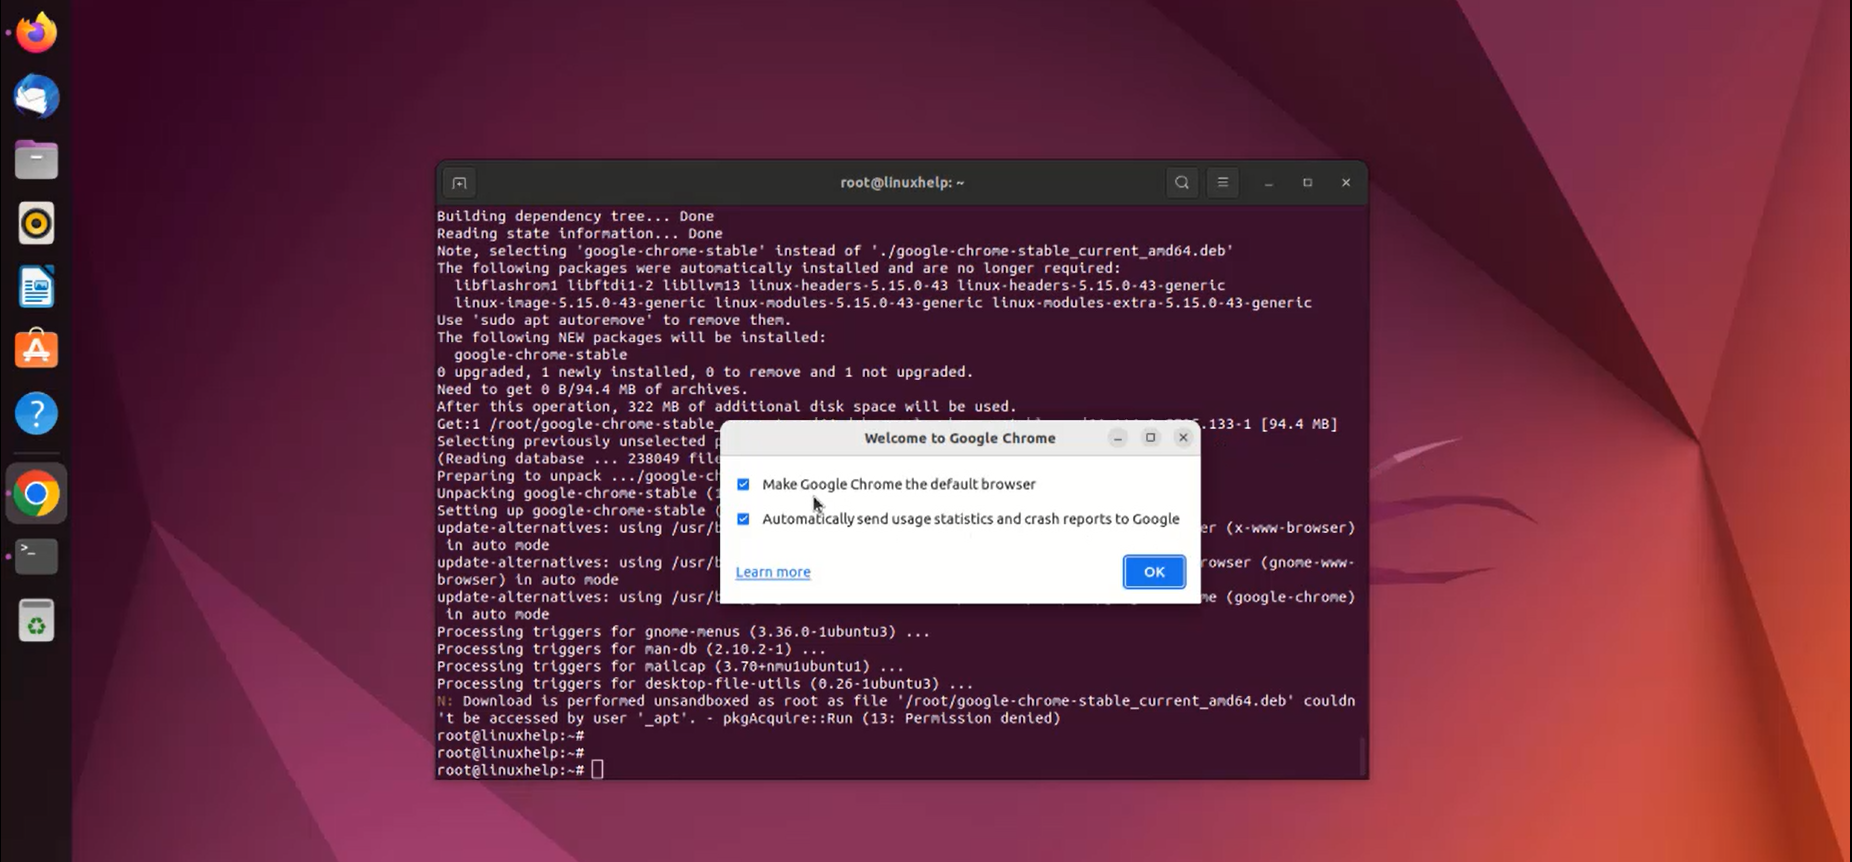The image size is (1852, 862).
Task: Click 'Processing triggers for mailcap' line
Action: [x=670, y=666]
